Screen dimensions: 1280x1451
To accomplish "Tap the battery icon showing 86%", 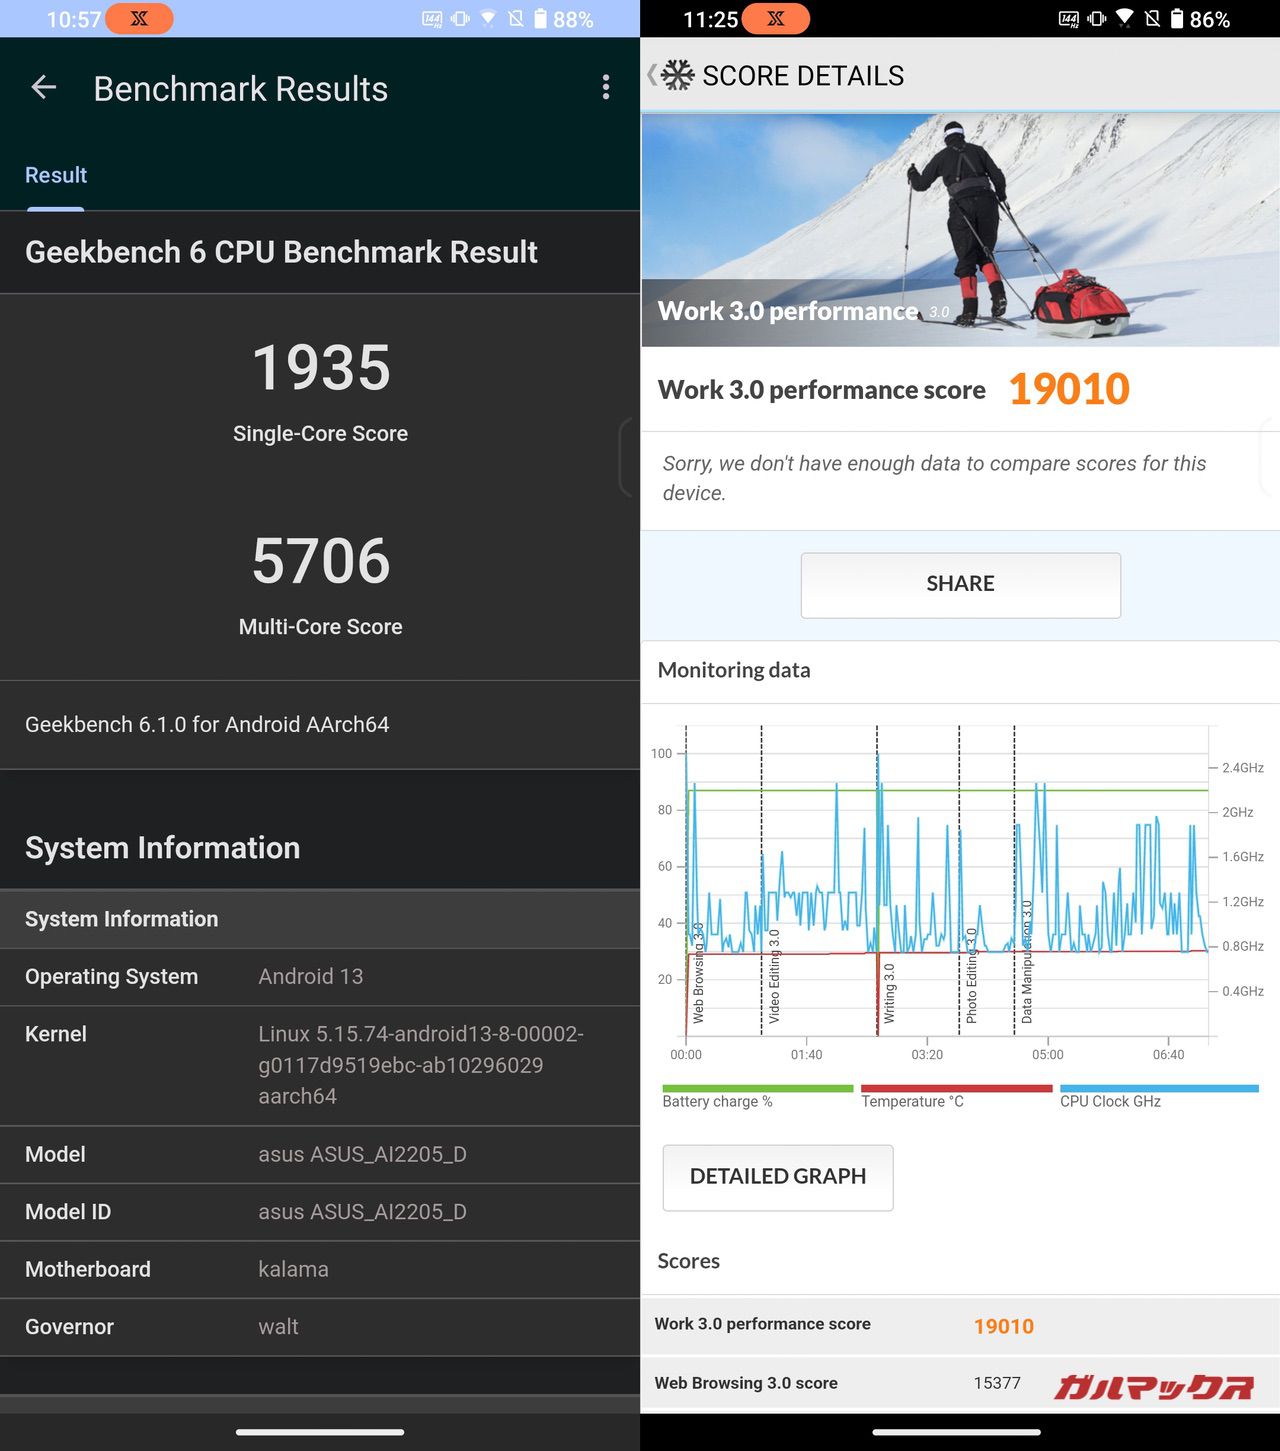I will tap(1177, 19).
